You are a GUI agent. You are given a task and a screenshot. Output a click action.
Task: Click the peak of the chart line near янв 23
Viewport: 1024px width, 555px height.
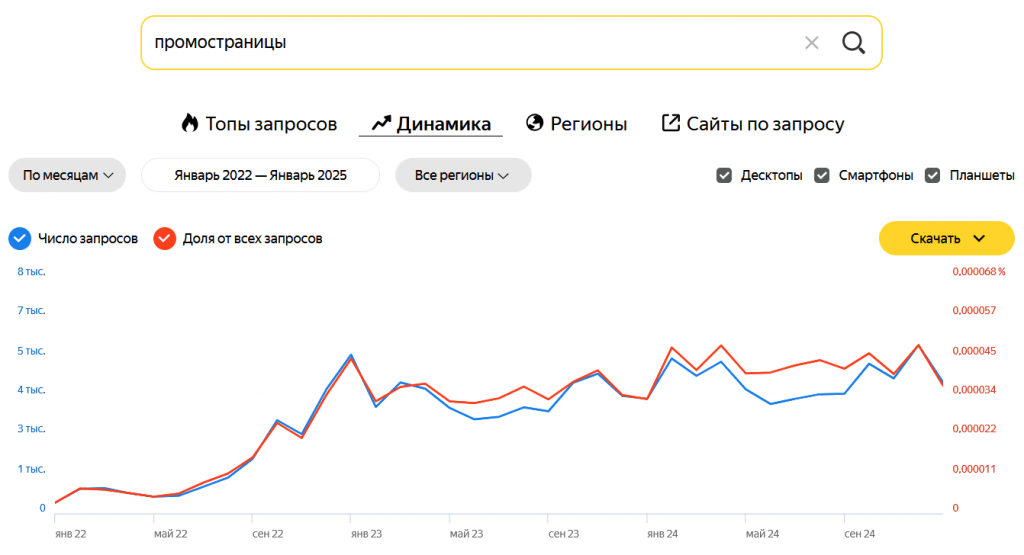(x=351, y=355)
